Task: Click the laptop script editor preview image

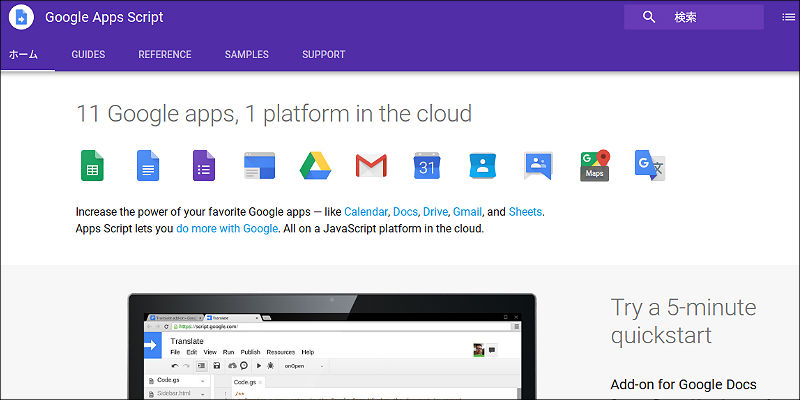Action: 332,347
